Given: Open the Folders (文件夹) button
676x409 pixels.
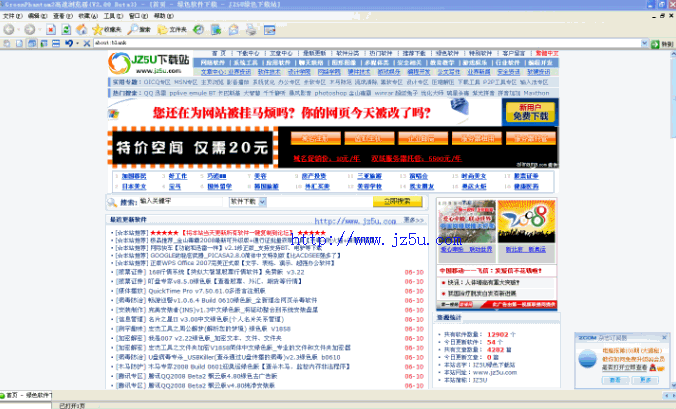Looking at the screenshot, I should (x=172, y=29).
